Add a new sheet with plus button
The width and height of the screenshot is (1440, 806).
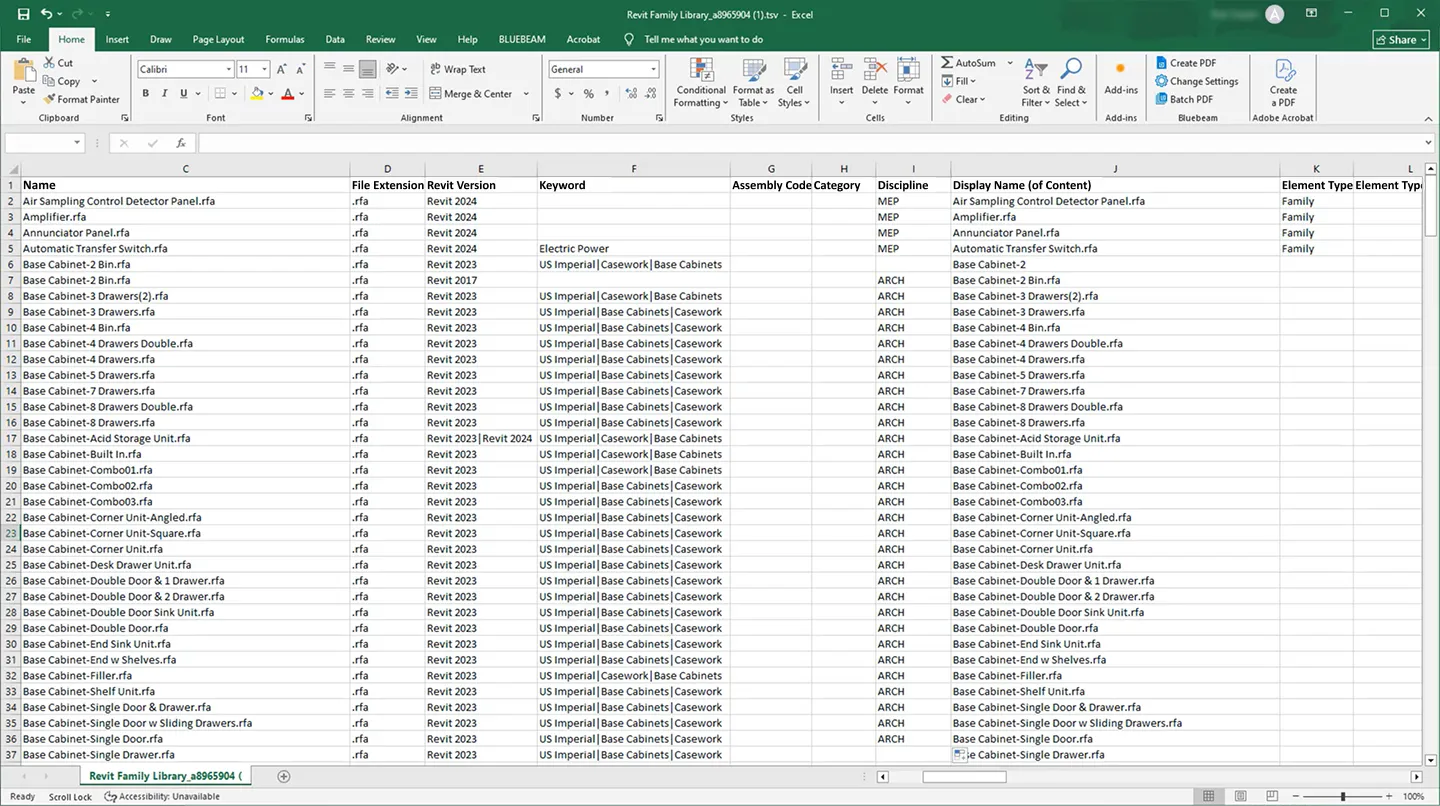(284, 776)
